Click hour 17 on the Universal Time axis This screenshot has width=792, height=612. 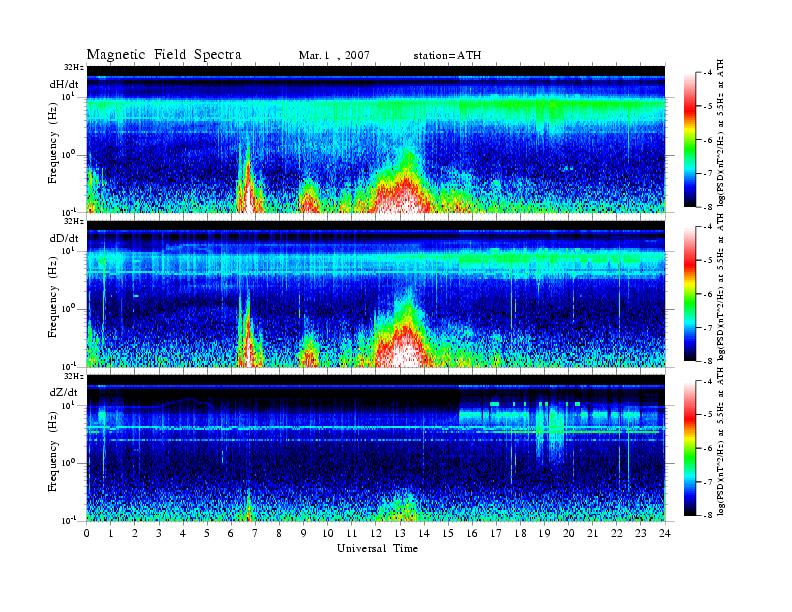tap(497, 533)
